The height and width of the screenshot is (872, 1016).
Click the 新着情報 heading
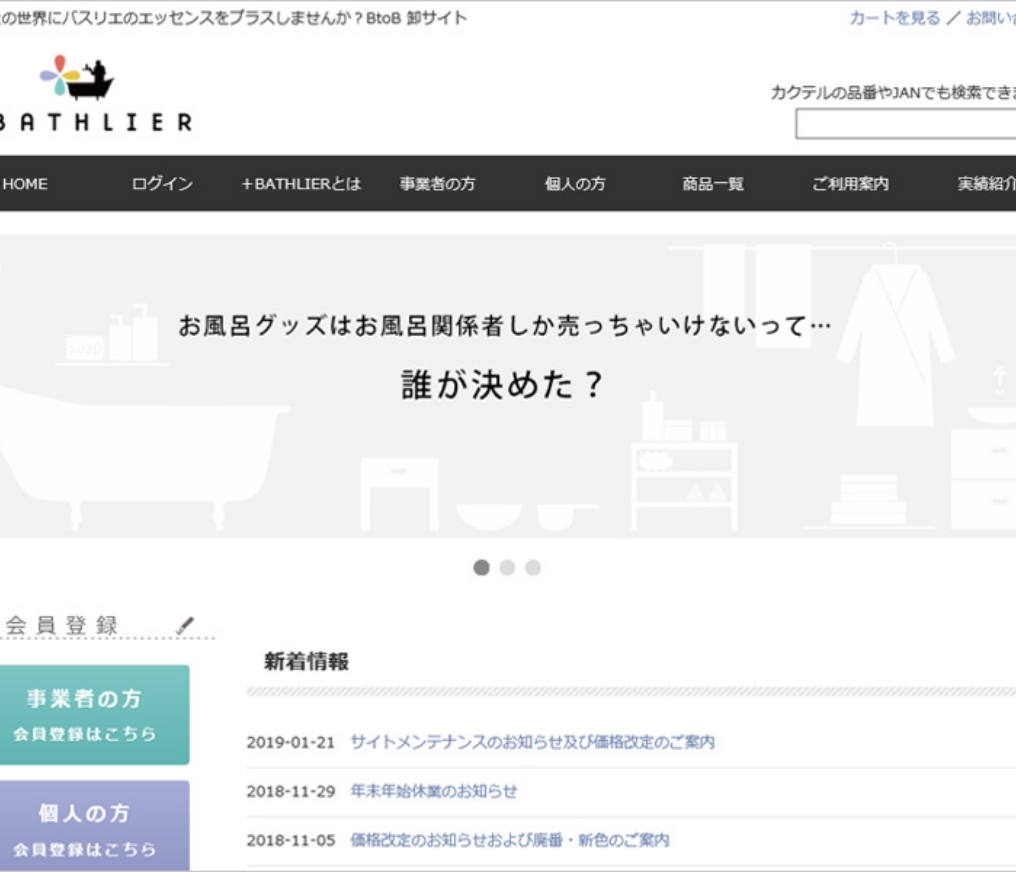306,661
